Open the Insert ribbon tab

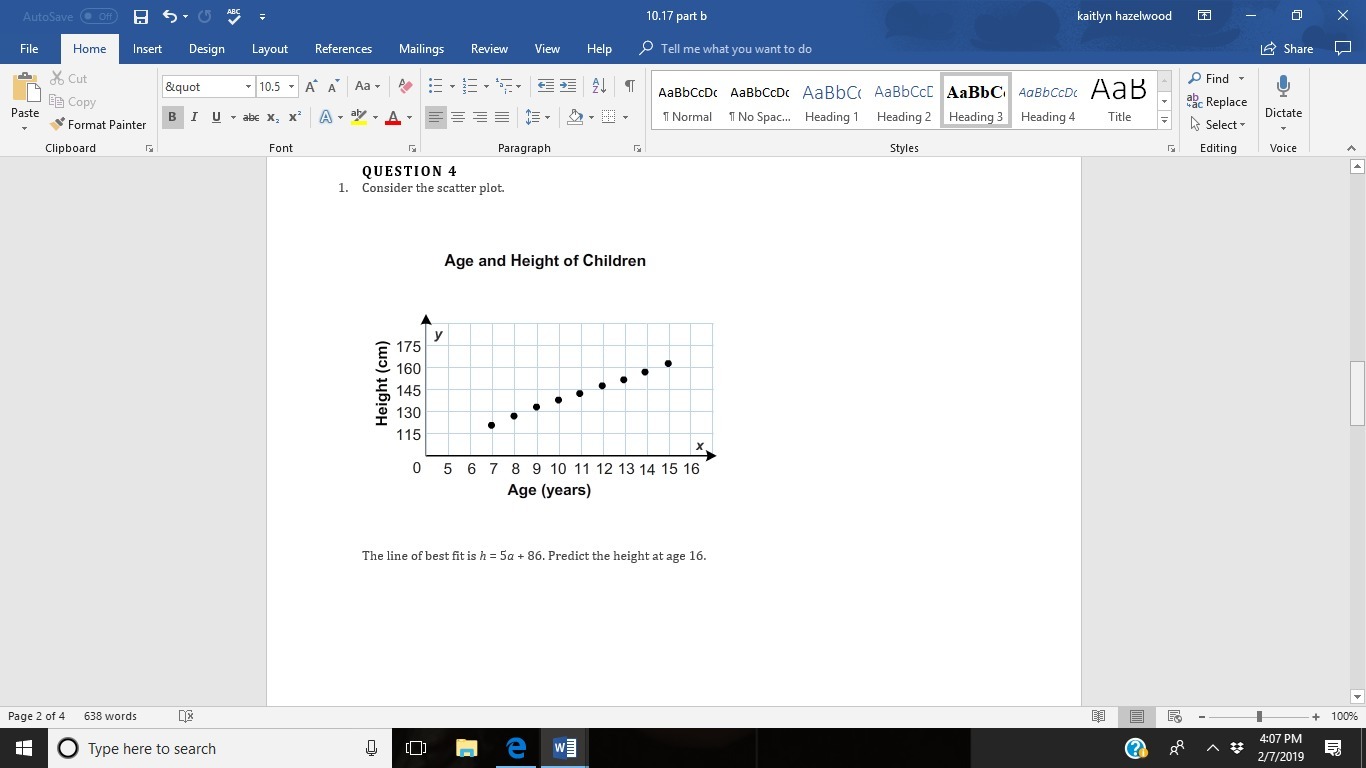[147, 48]
